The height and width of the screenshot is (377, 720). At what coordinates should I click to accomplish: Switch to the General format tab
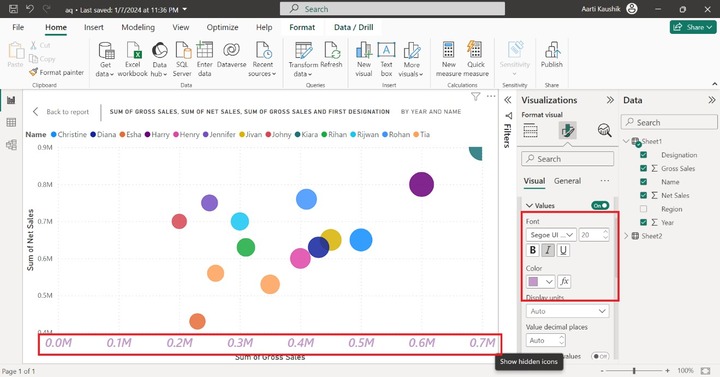(567, 181)
